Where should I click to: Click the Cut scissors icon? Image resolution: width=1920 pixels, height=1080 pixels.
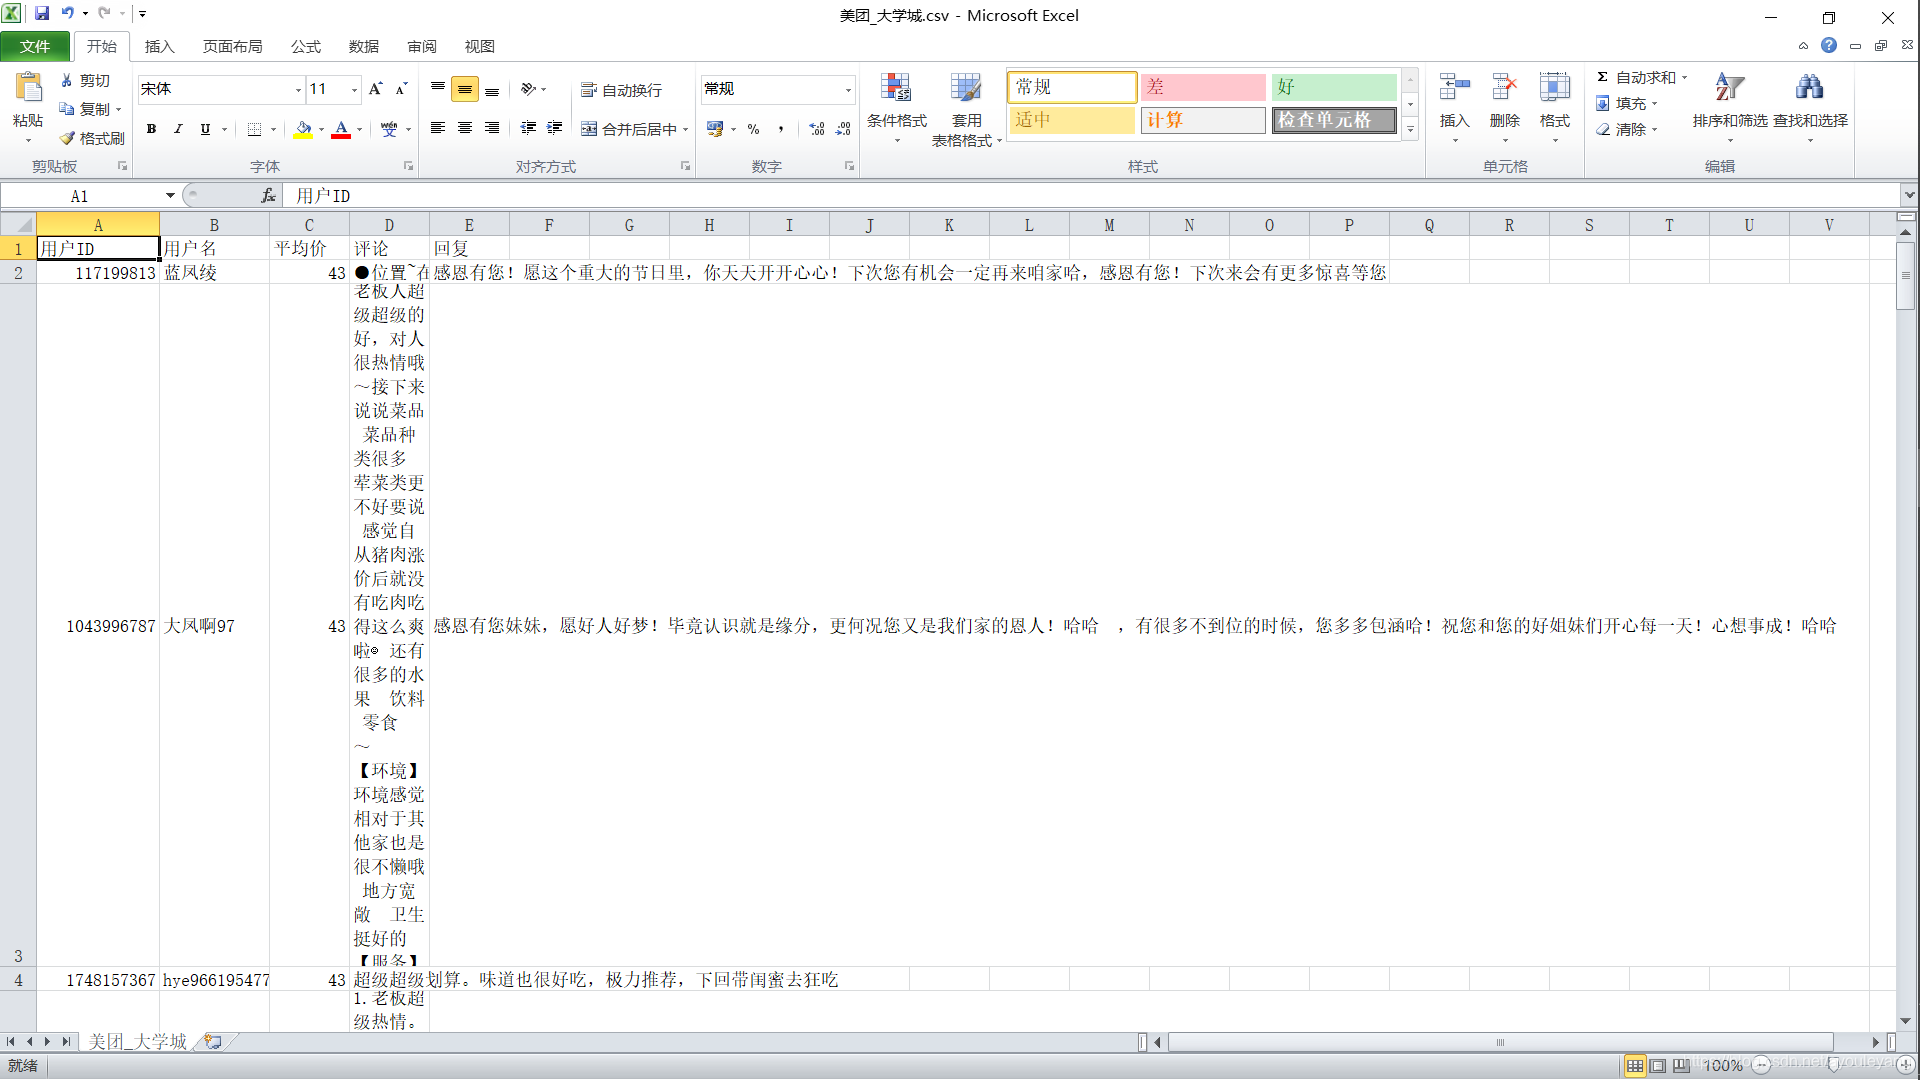coord(67,80)
